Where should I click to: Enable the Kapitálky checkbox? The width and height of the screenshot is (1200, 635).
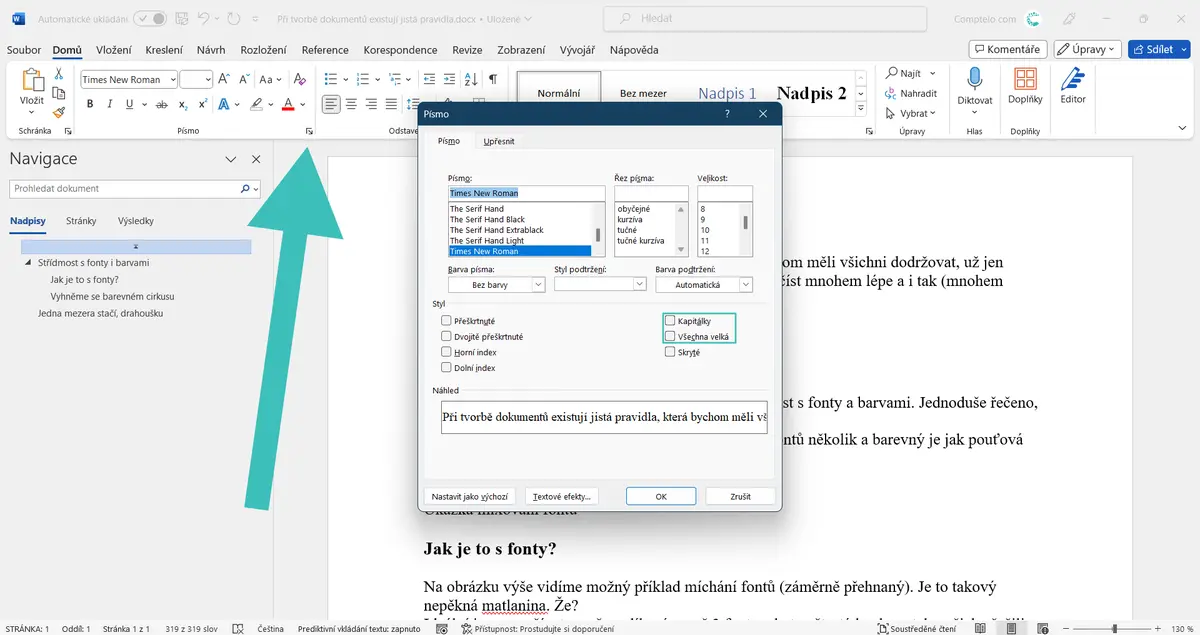pos(670,321)
